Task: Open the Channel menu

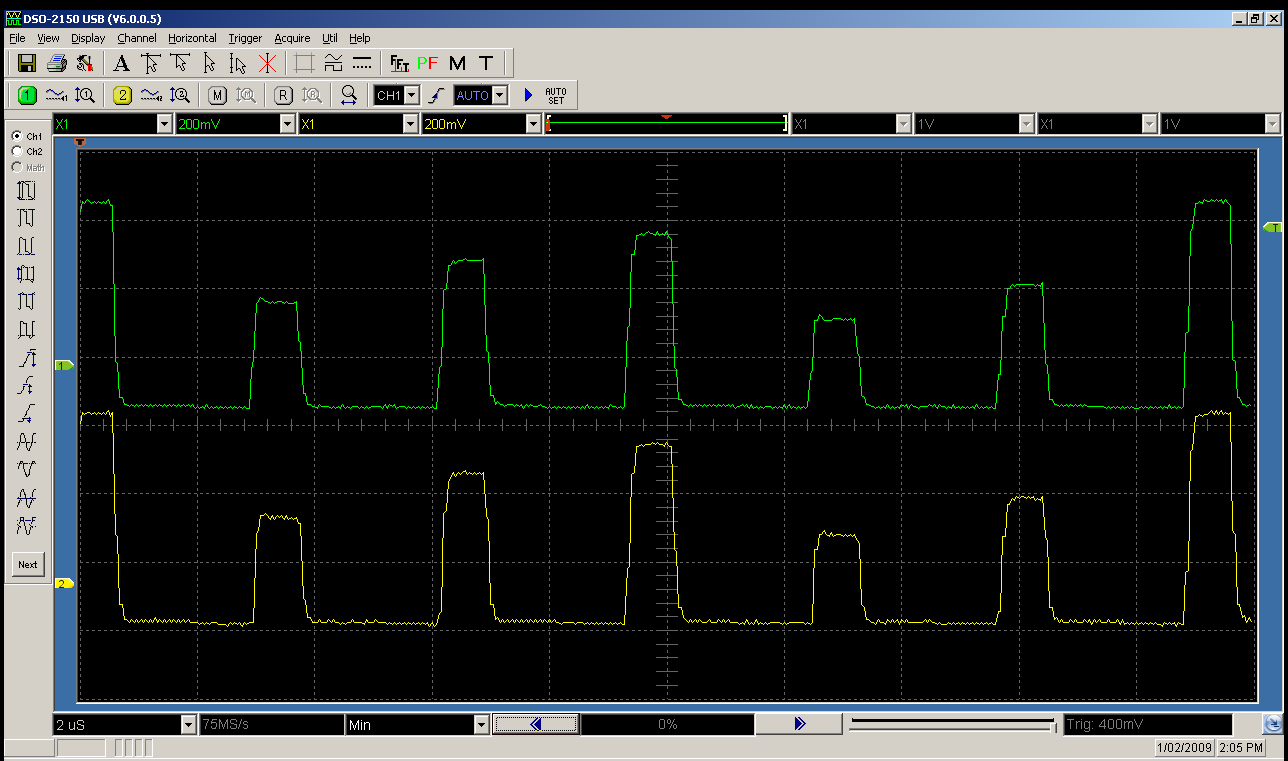Action: 137,38
